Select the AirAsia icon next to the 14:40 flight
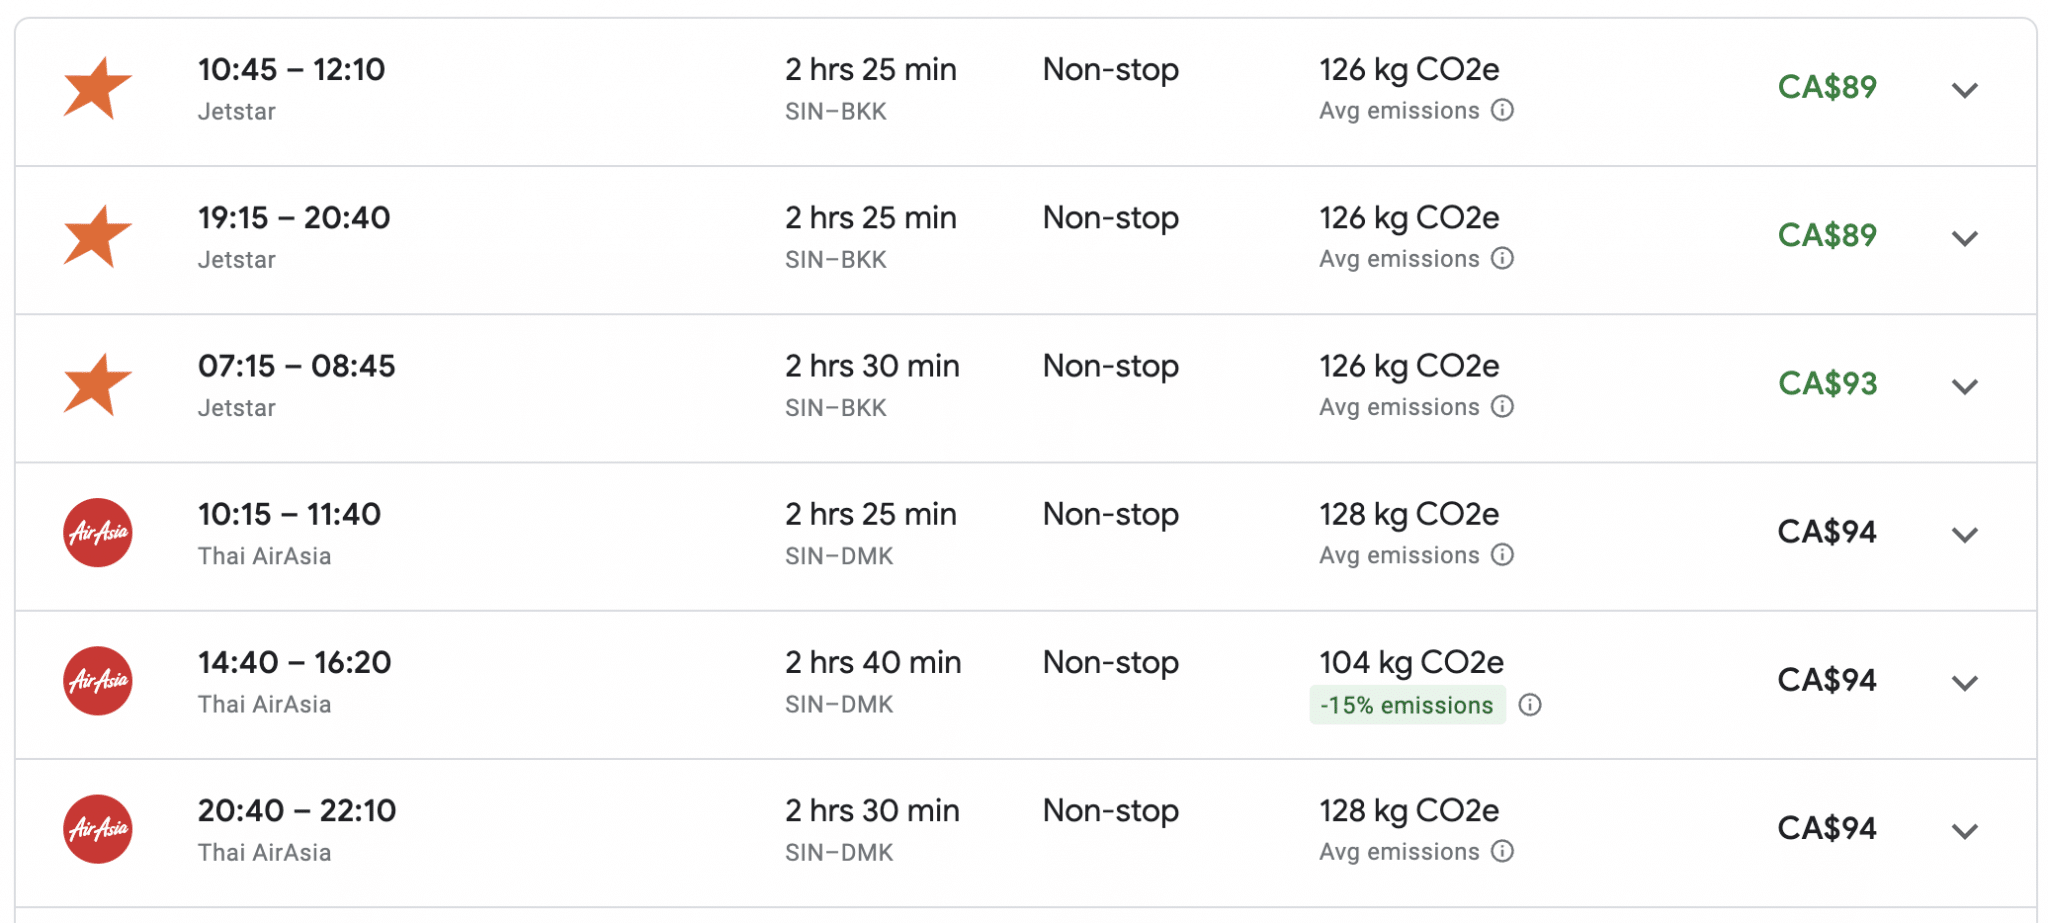Viewport: 2048px width, 923px height. pyautogui.click(x=98, y=681)
